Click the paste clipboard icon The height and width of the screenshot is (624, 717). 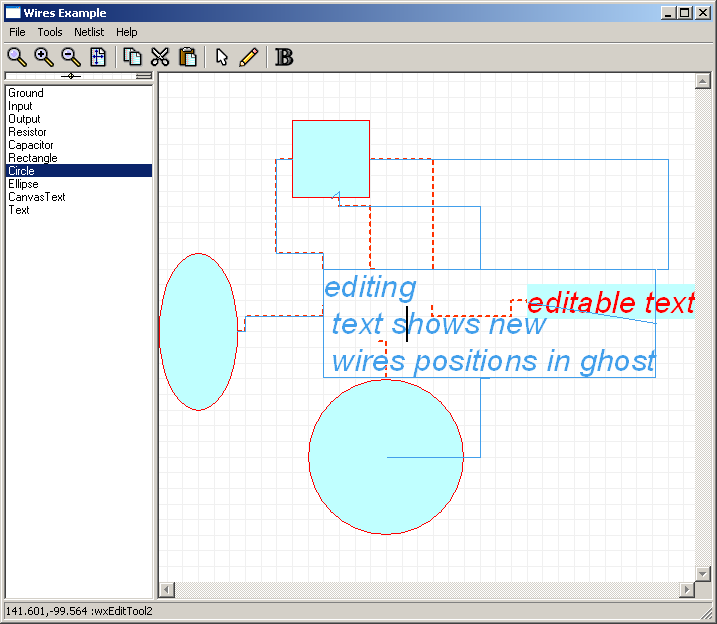(187, 57)
